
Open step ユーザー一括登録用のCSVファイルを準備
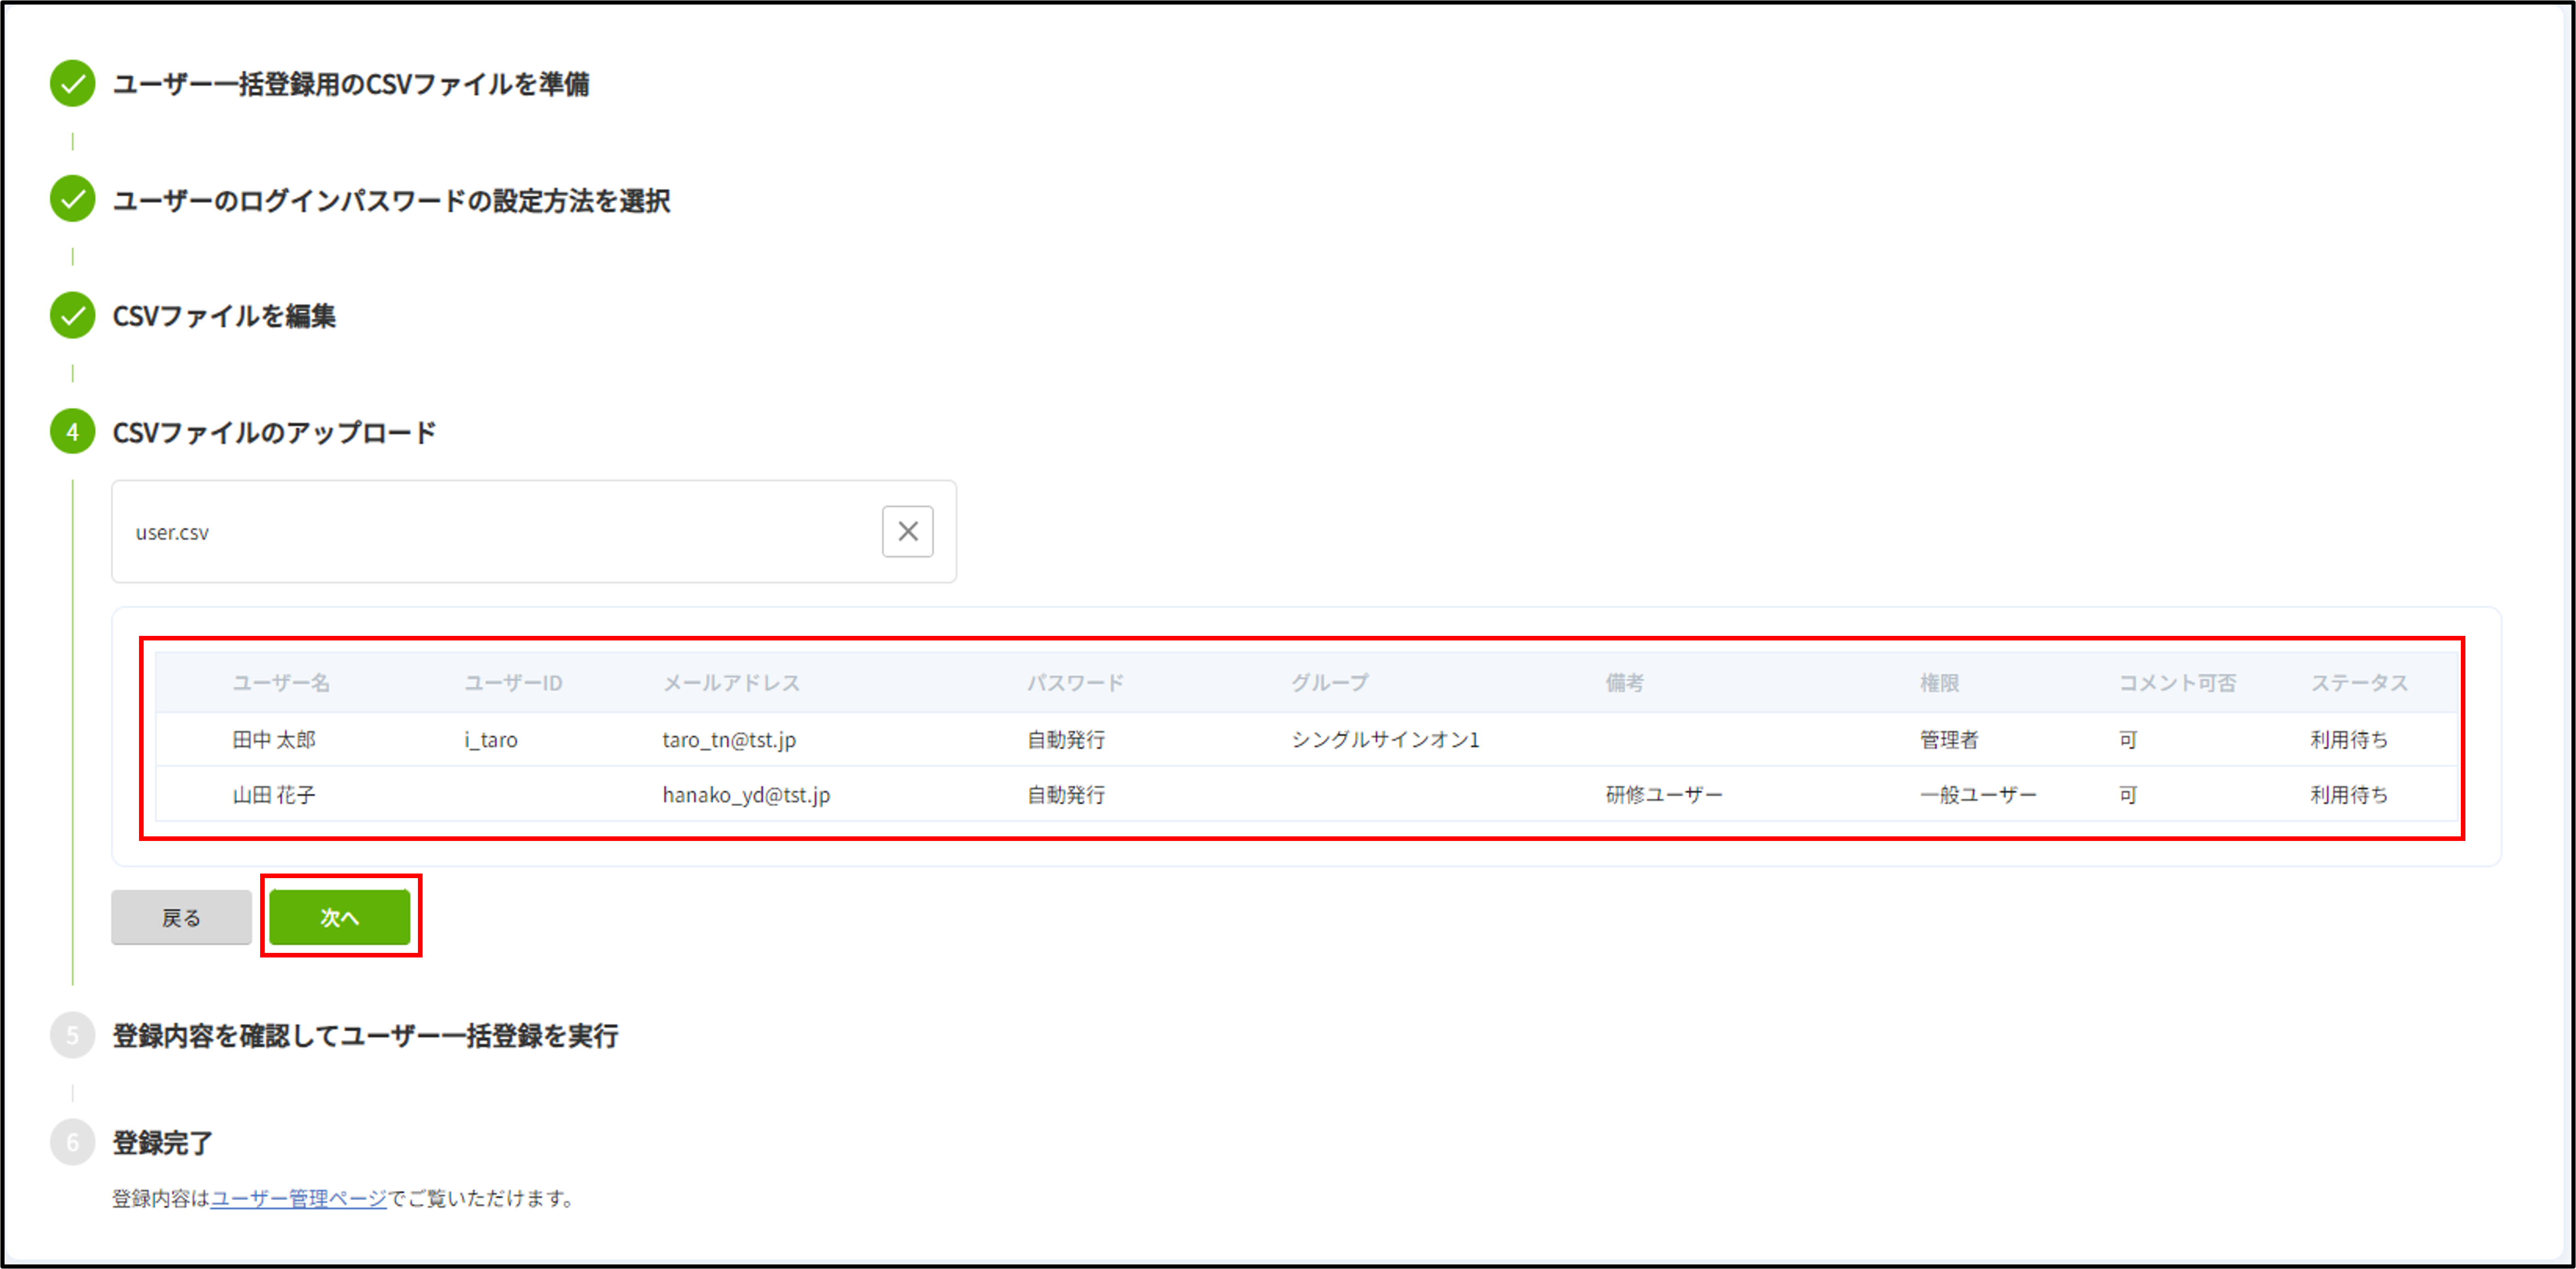[350, 84]
